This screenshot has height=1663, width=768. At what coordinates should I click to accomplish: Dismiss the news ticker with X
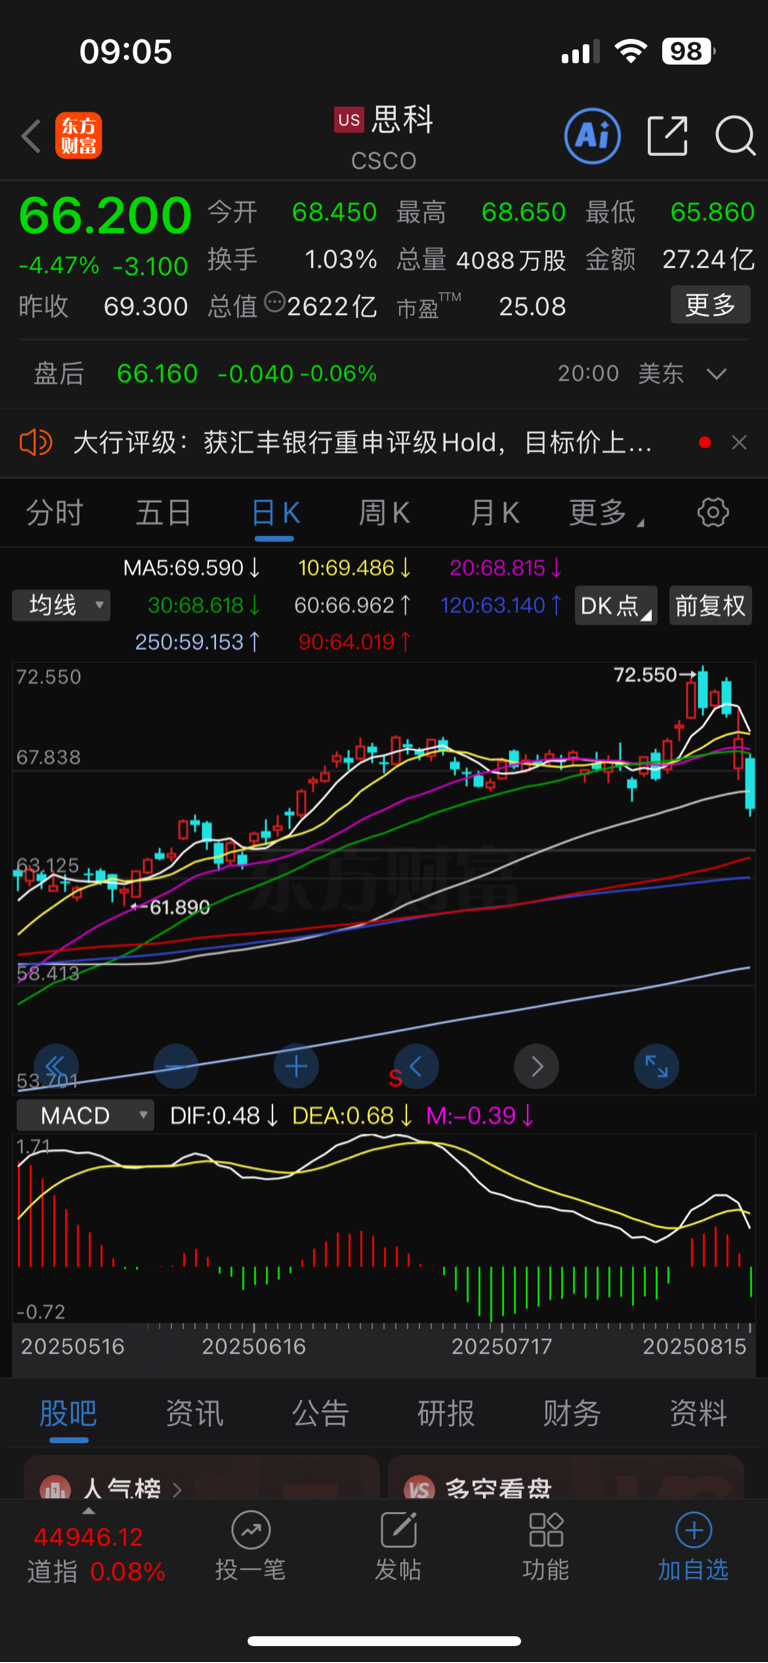tap(739, 442)
